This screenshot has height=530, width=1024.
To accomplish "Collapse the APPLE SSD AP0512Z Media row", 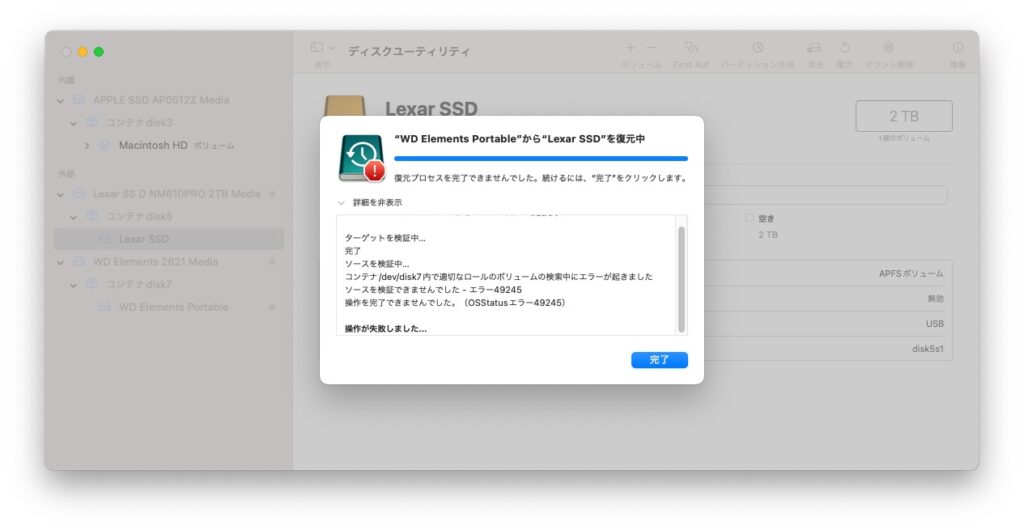I will pyautogui.click(x=61, y=101).
